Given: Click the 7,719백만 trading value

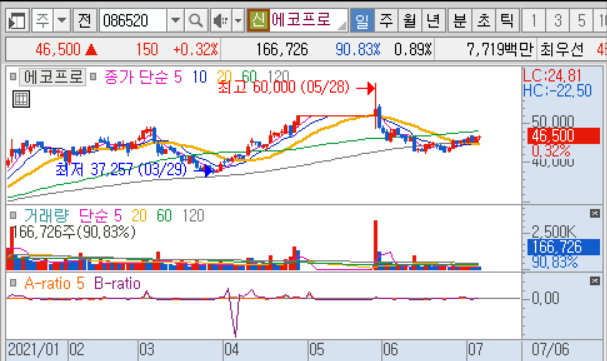Looking at the screenshot, I should [x=500, y=50].
